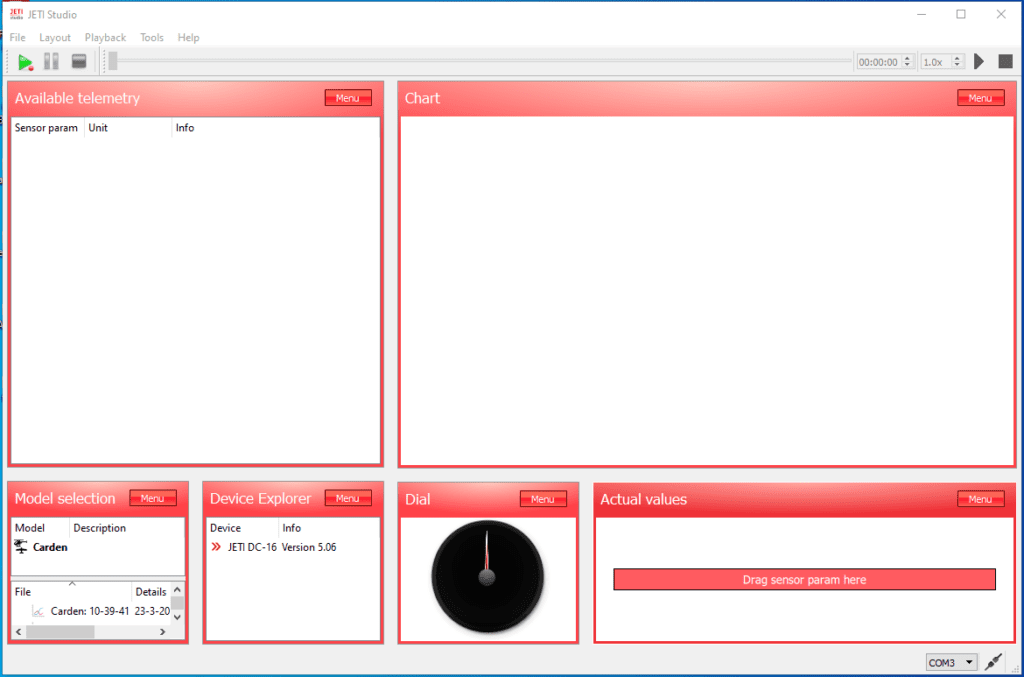
Task: Stop playback using the black stop square
Action: coord(1005,61)
